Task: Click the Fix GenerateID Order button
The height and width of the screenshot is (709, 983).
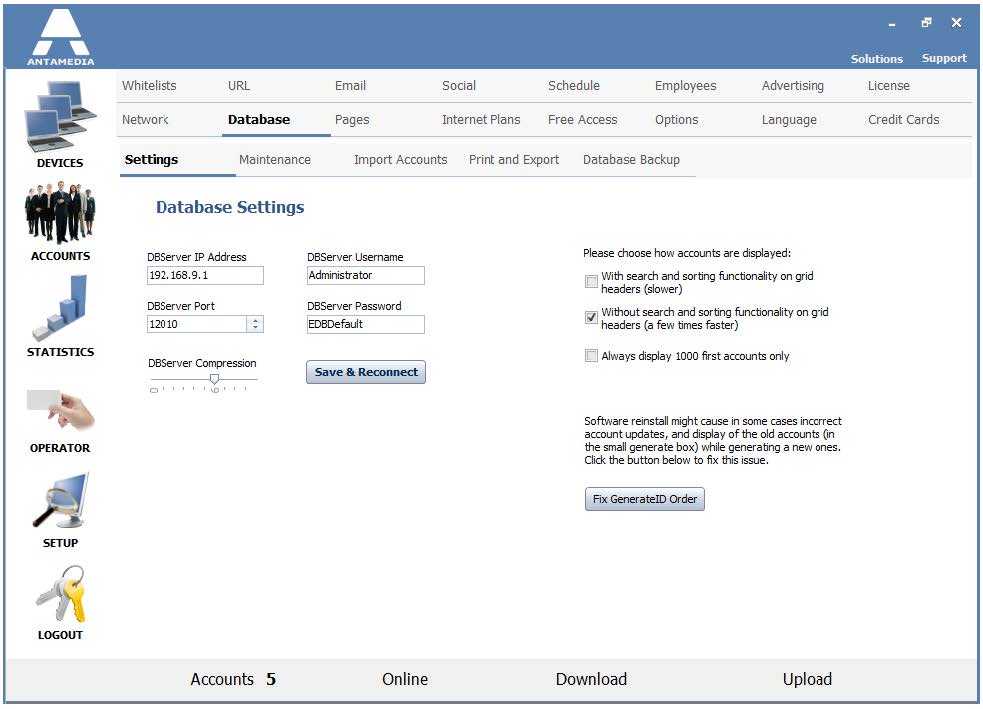Action: pos(644,499)
